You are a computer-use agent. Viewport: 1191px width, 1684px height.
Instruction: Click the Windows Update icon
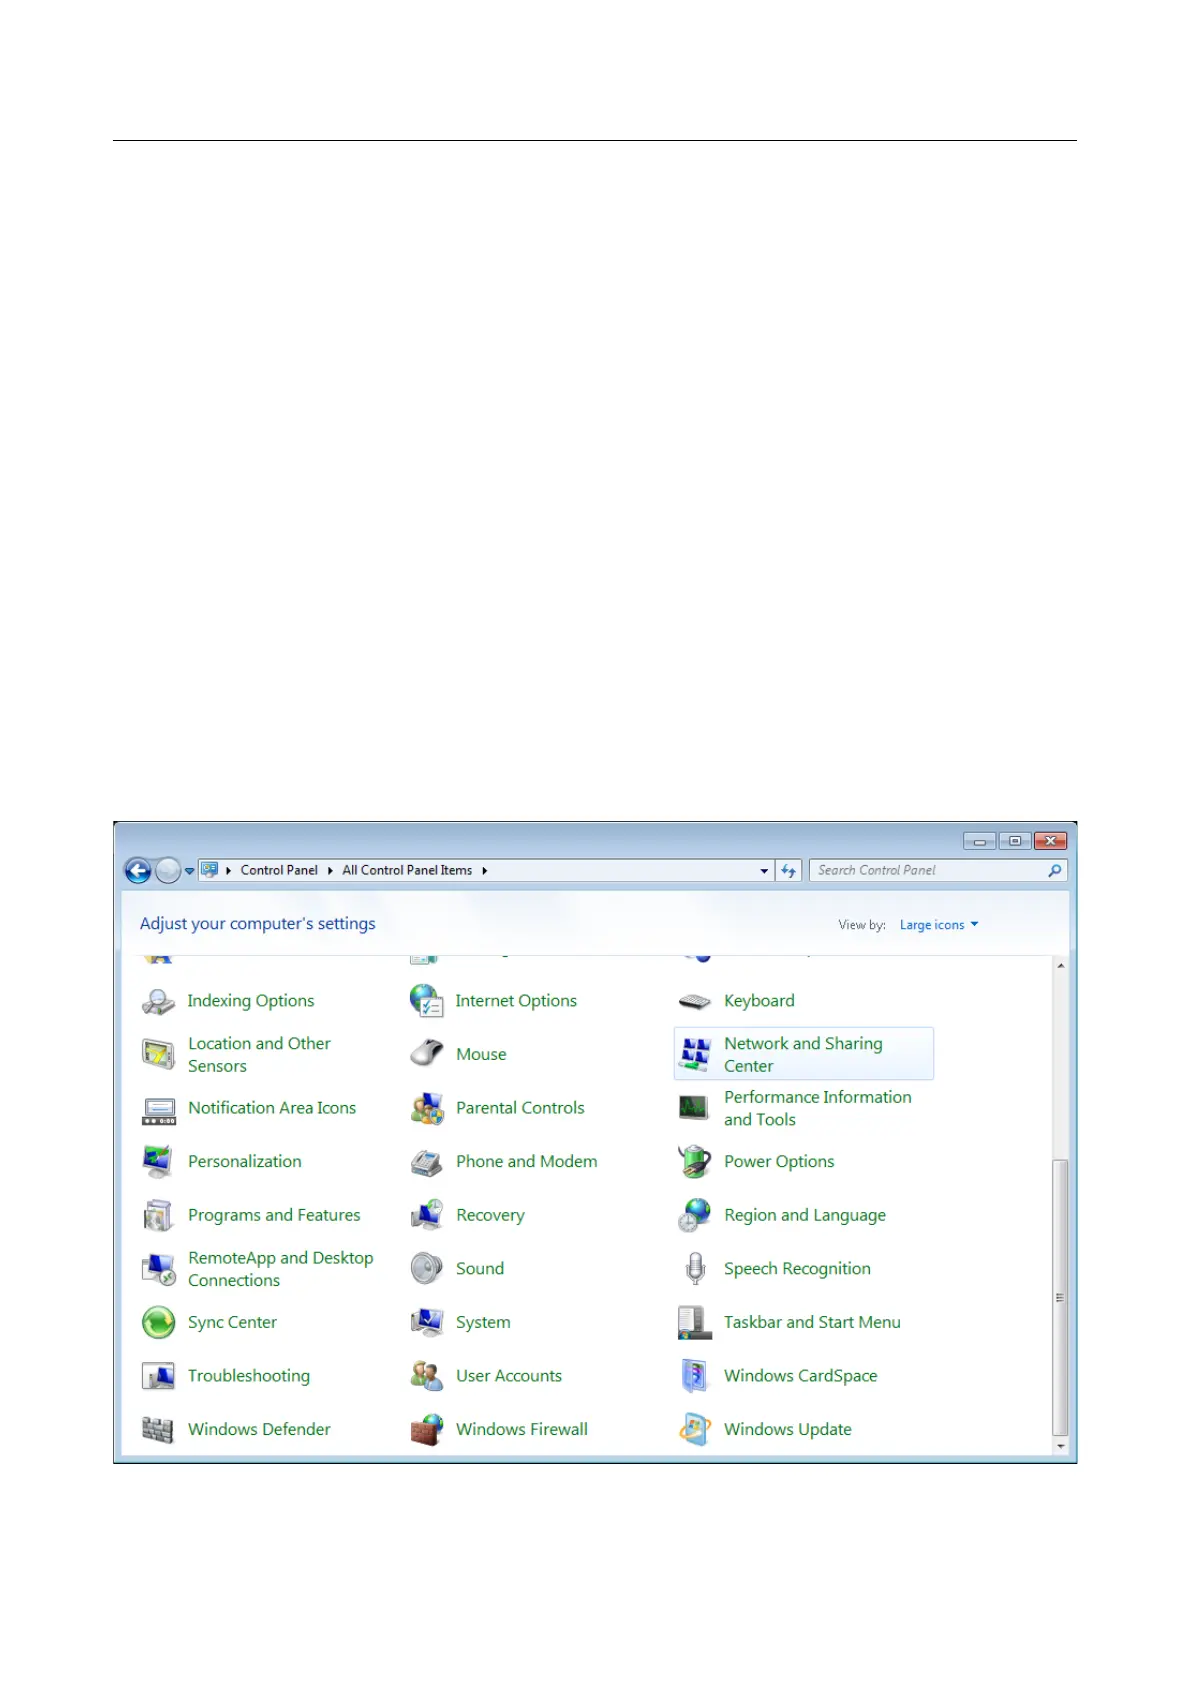[x=695, y=1430]
